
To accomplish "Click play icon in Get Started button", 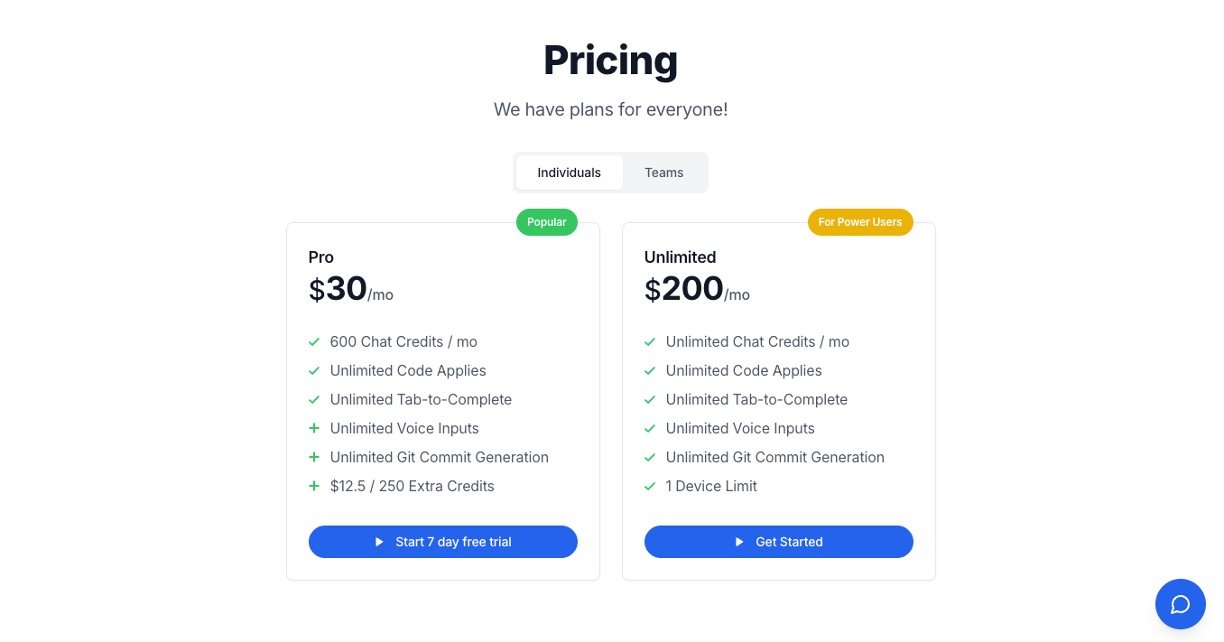I will tap(740, 542).
